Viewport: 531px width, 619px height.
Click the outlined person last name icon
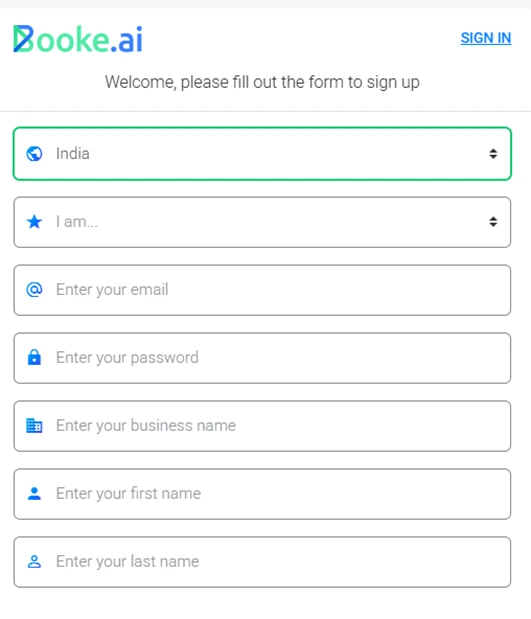tap(34, 561)
